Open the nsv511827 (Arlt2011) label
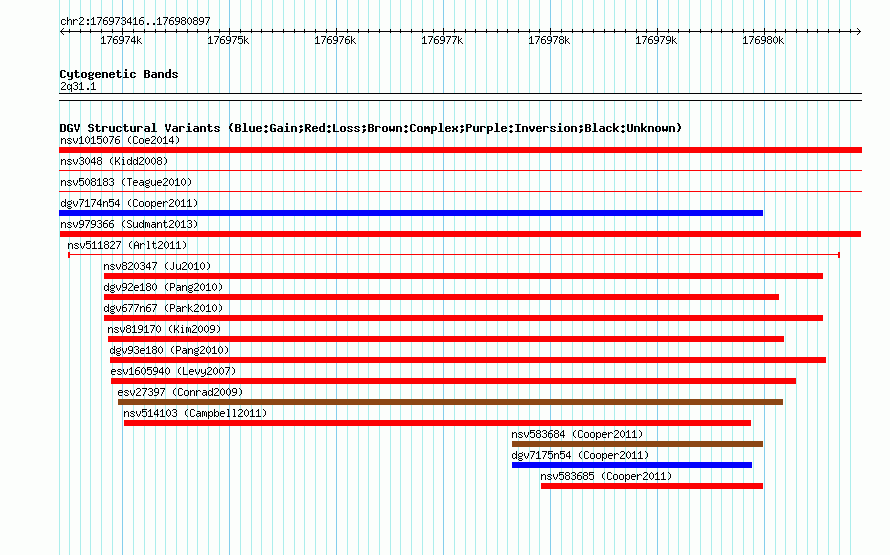This screenshot has width=890, height=555. 127,245
